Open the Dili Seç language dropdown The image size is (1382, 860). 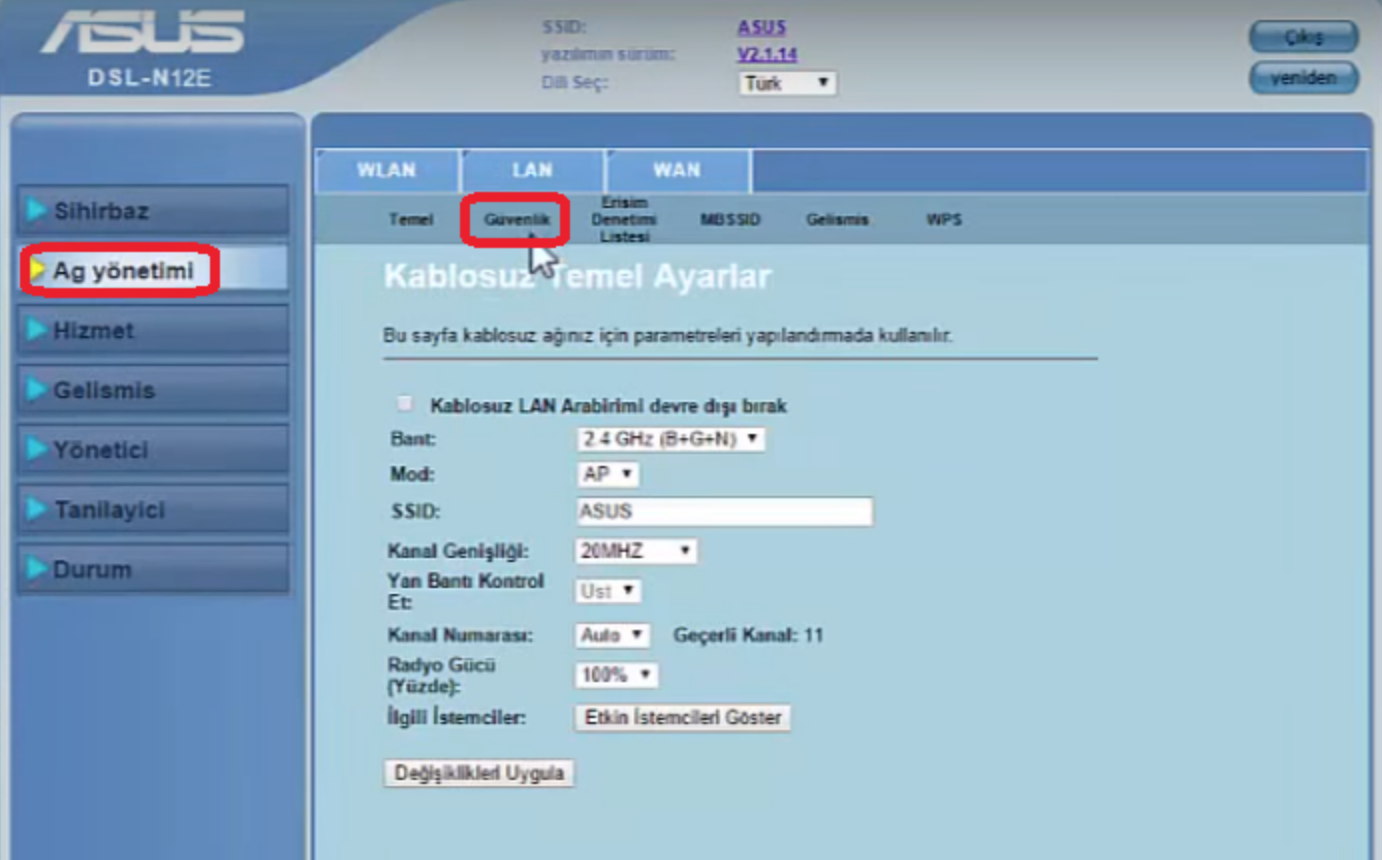[x=787, y=83]
